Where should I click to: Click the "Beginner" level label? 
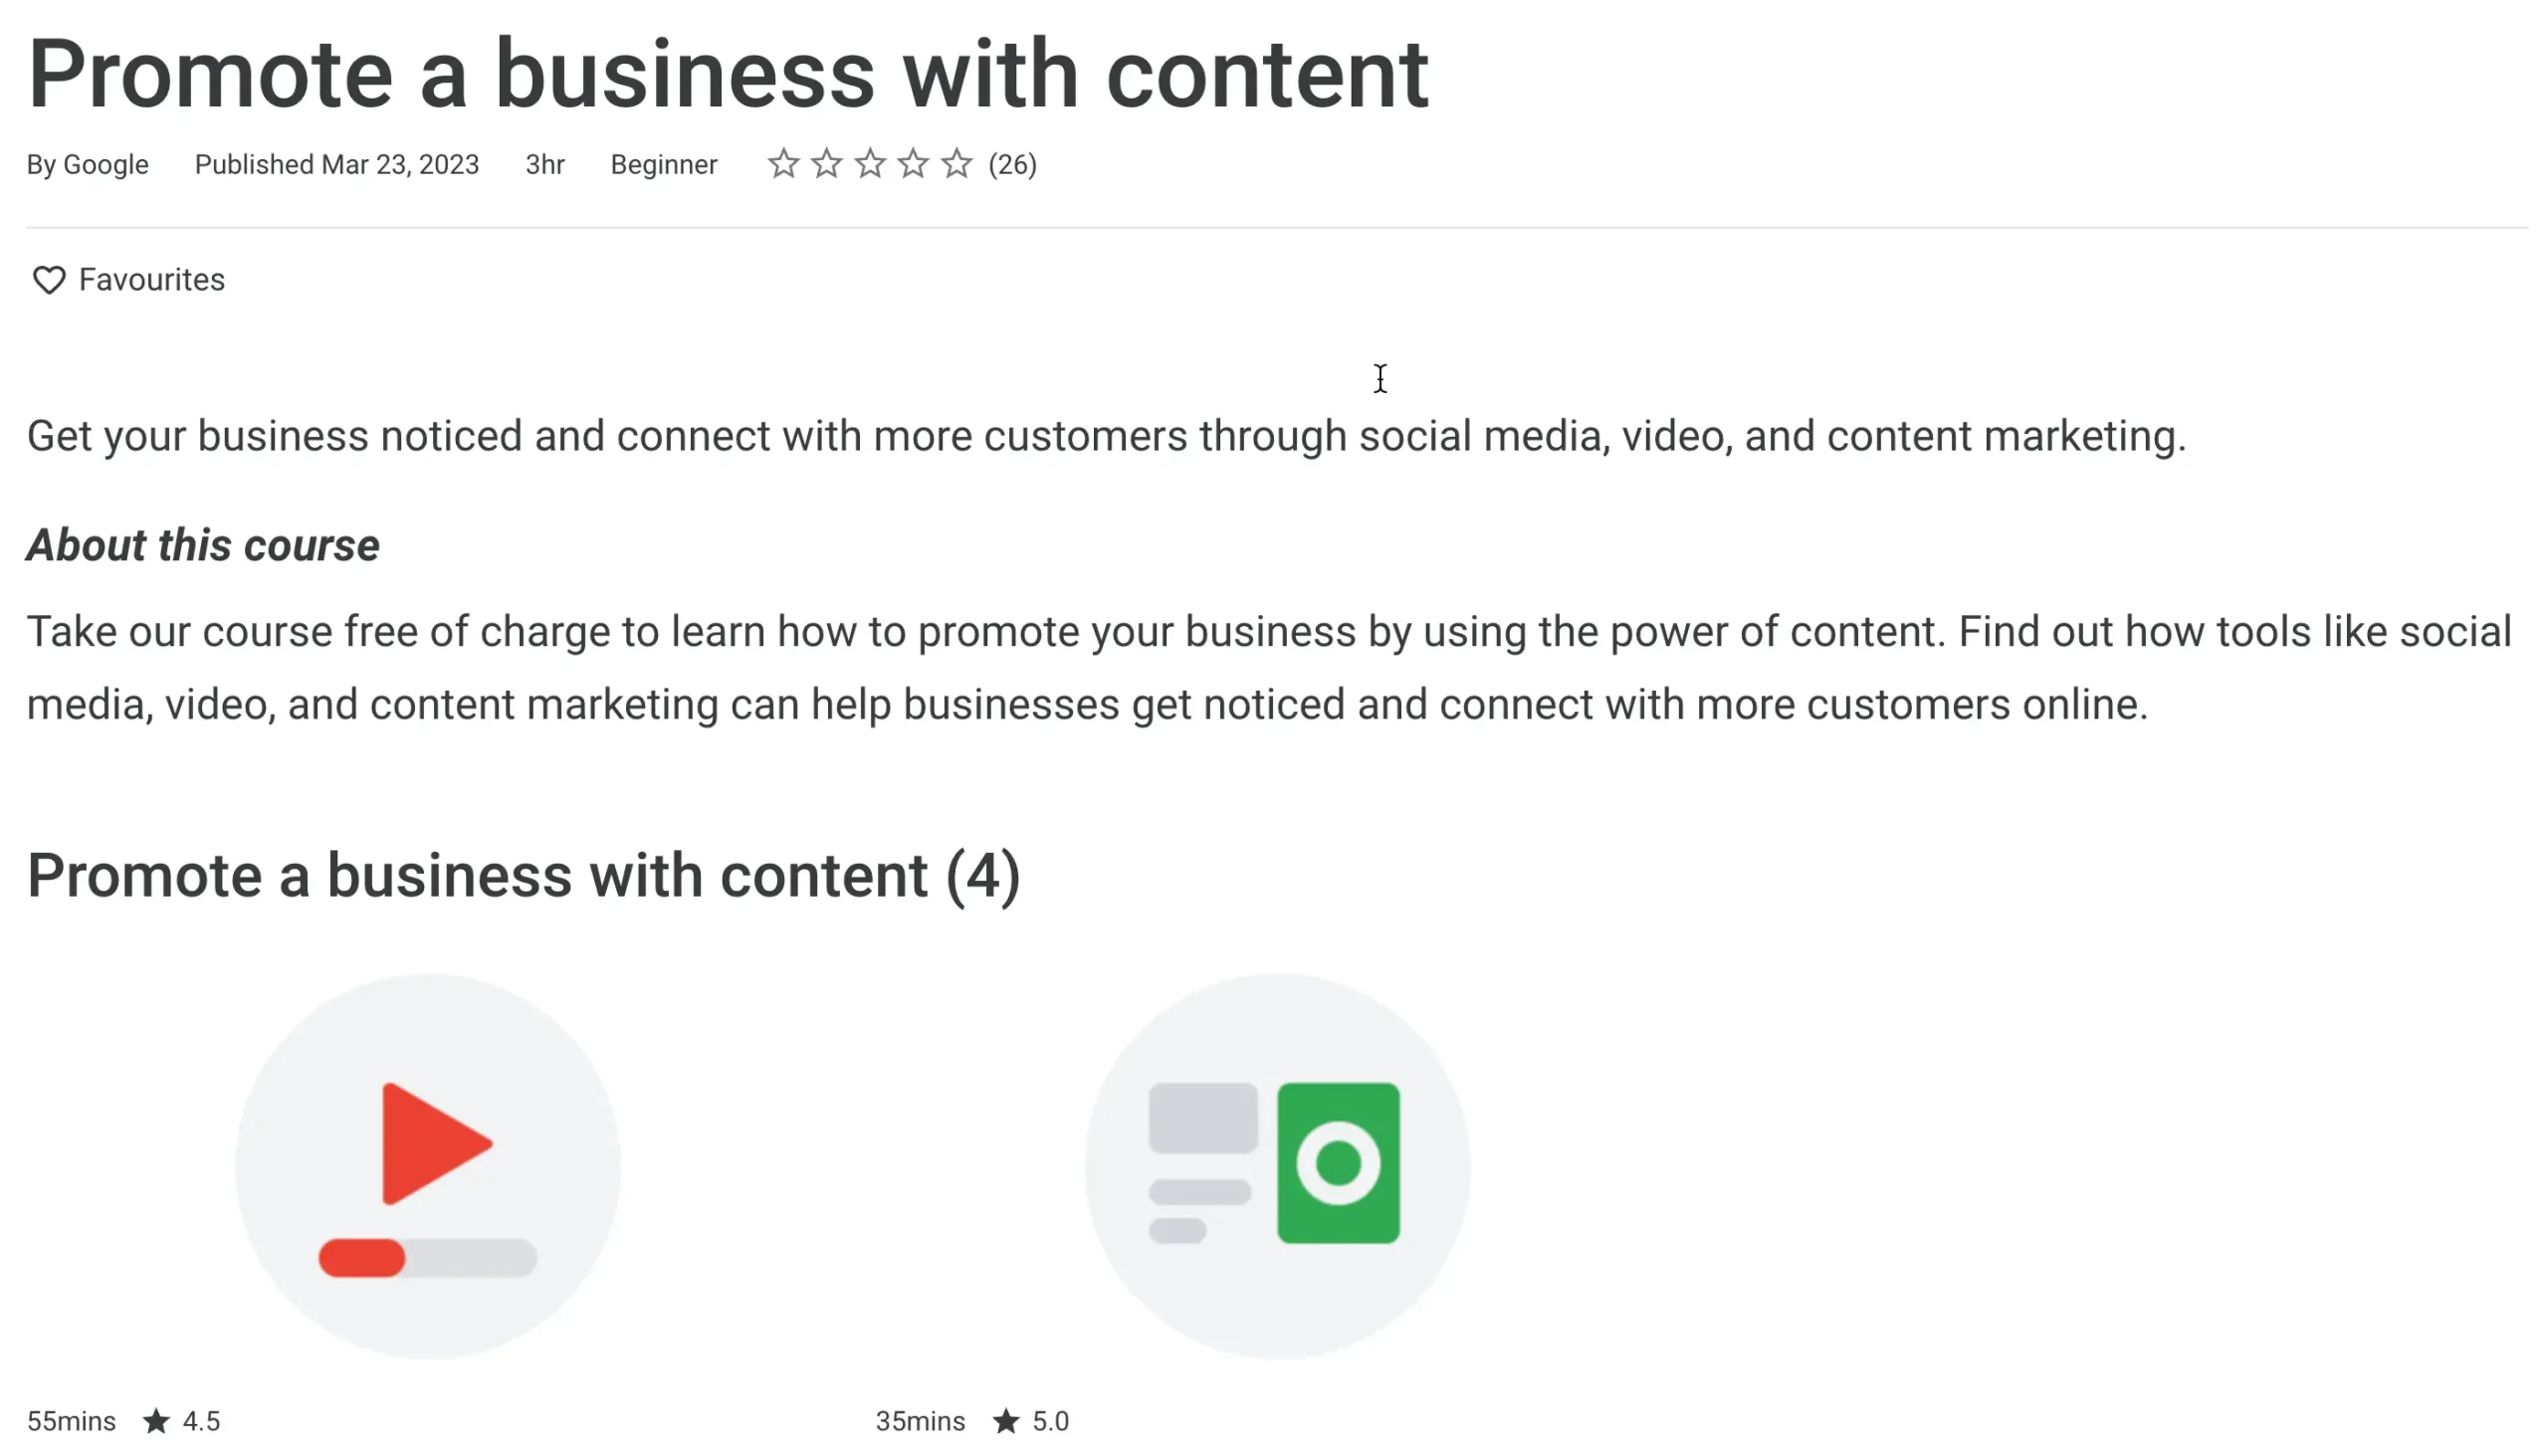[x=664, y=165]
